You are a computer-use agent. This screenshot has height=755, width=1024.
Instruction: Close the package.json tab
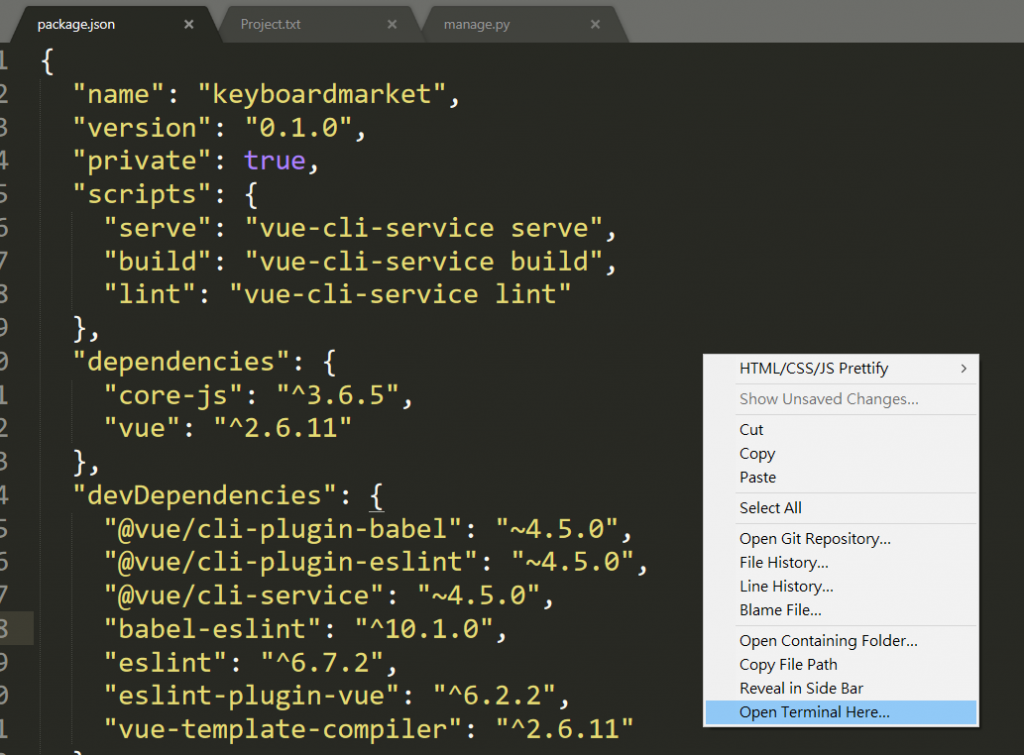(189, 24)
